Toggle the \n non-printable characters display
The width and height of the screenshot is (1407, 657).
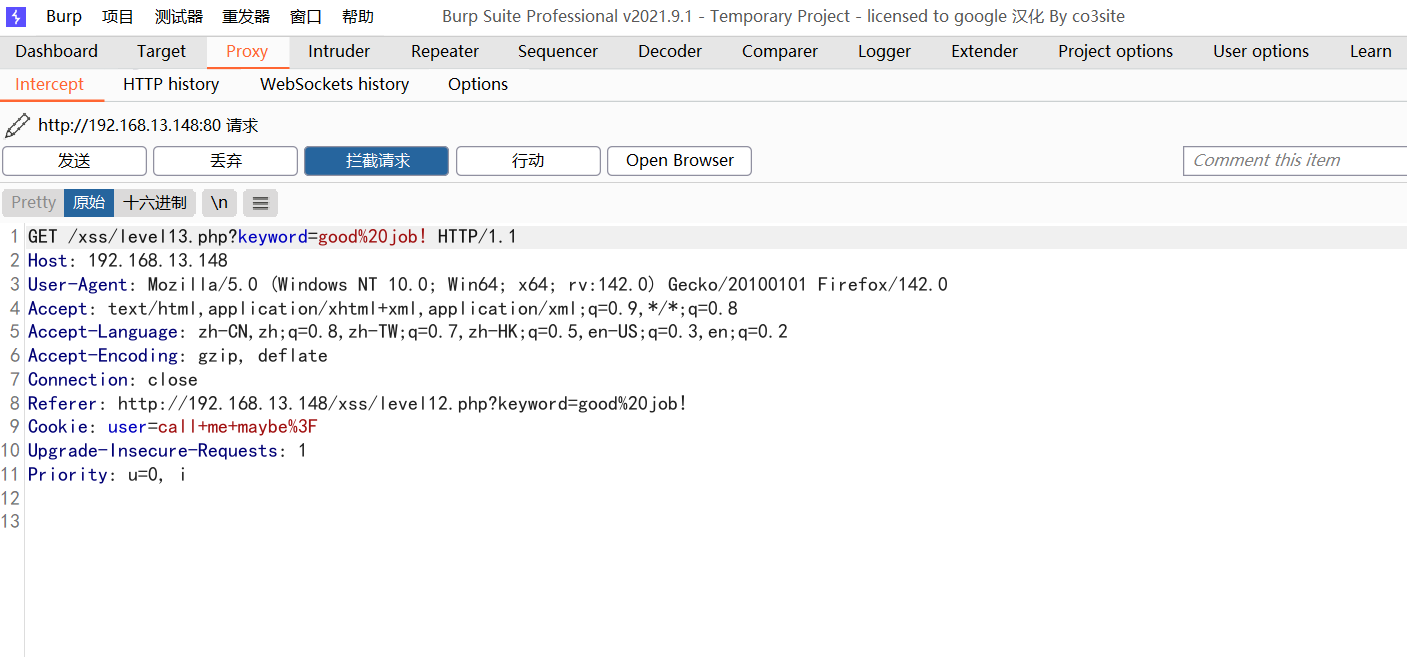219,203
